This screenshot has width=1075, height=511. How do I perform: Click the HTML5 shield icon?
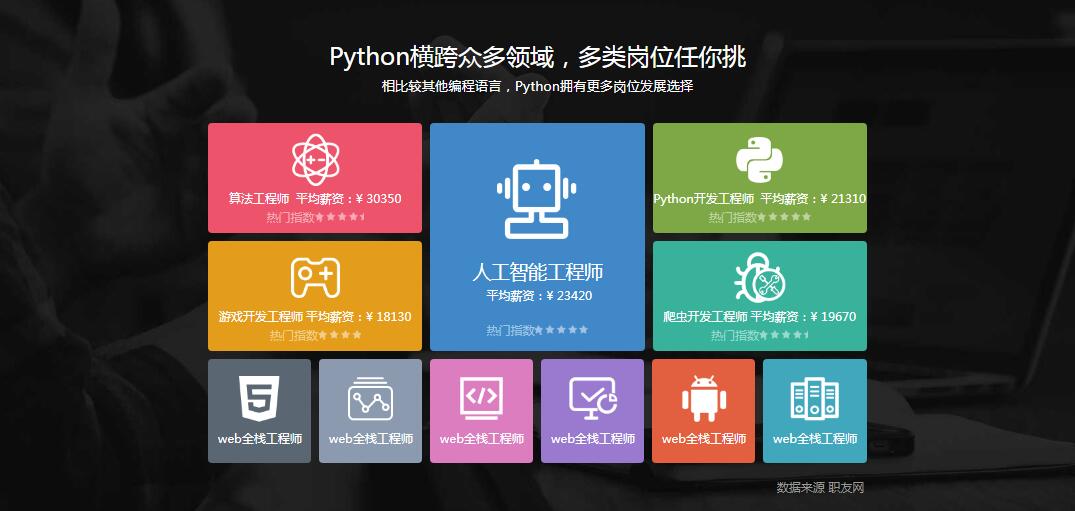coord(259,399)
